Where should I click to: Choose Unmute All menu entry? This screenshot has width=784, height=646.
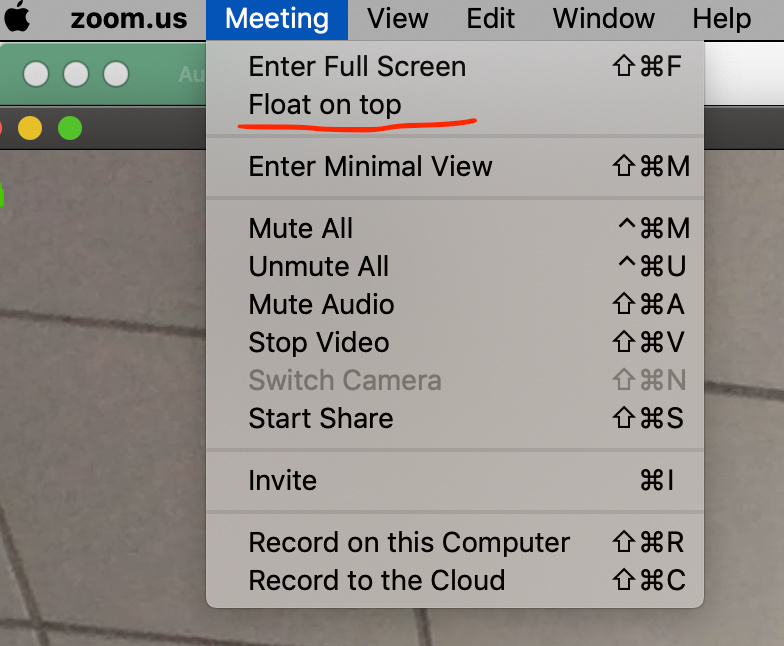(x=455, y=266)
